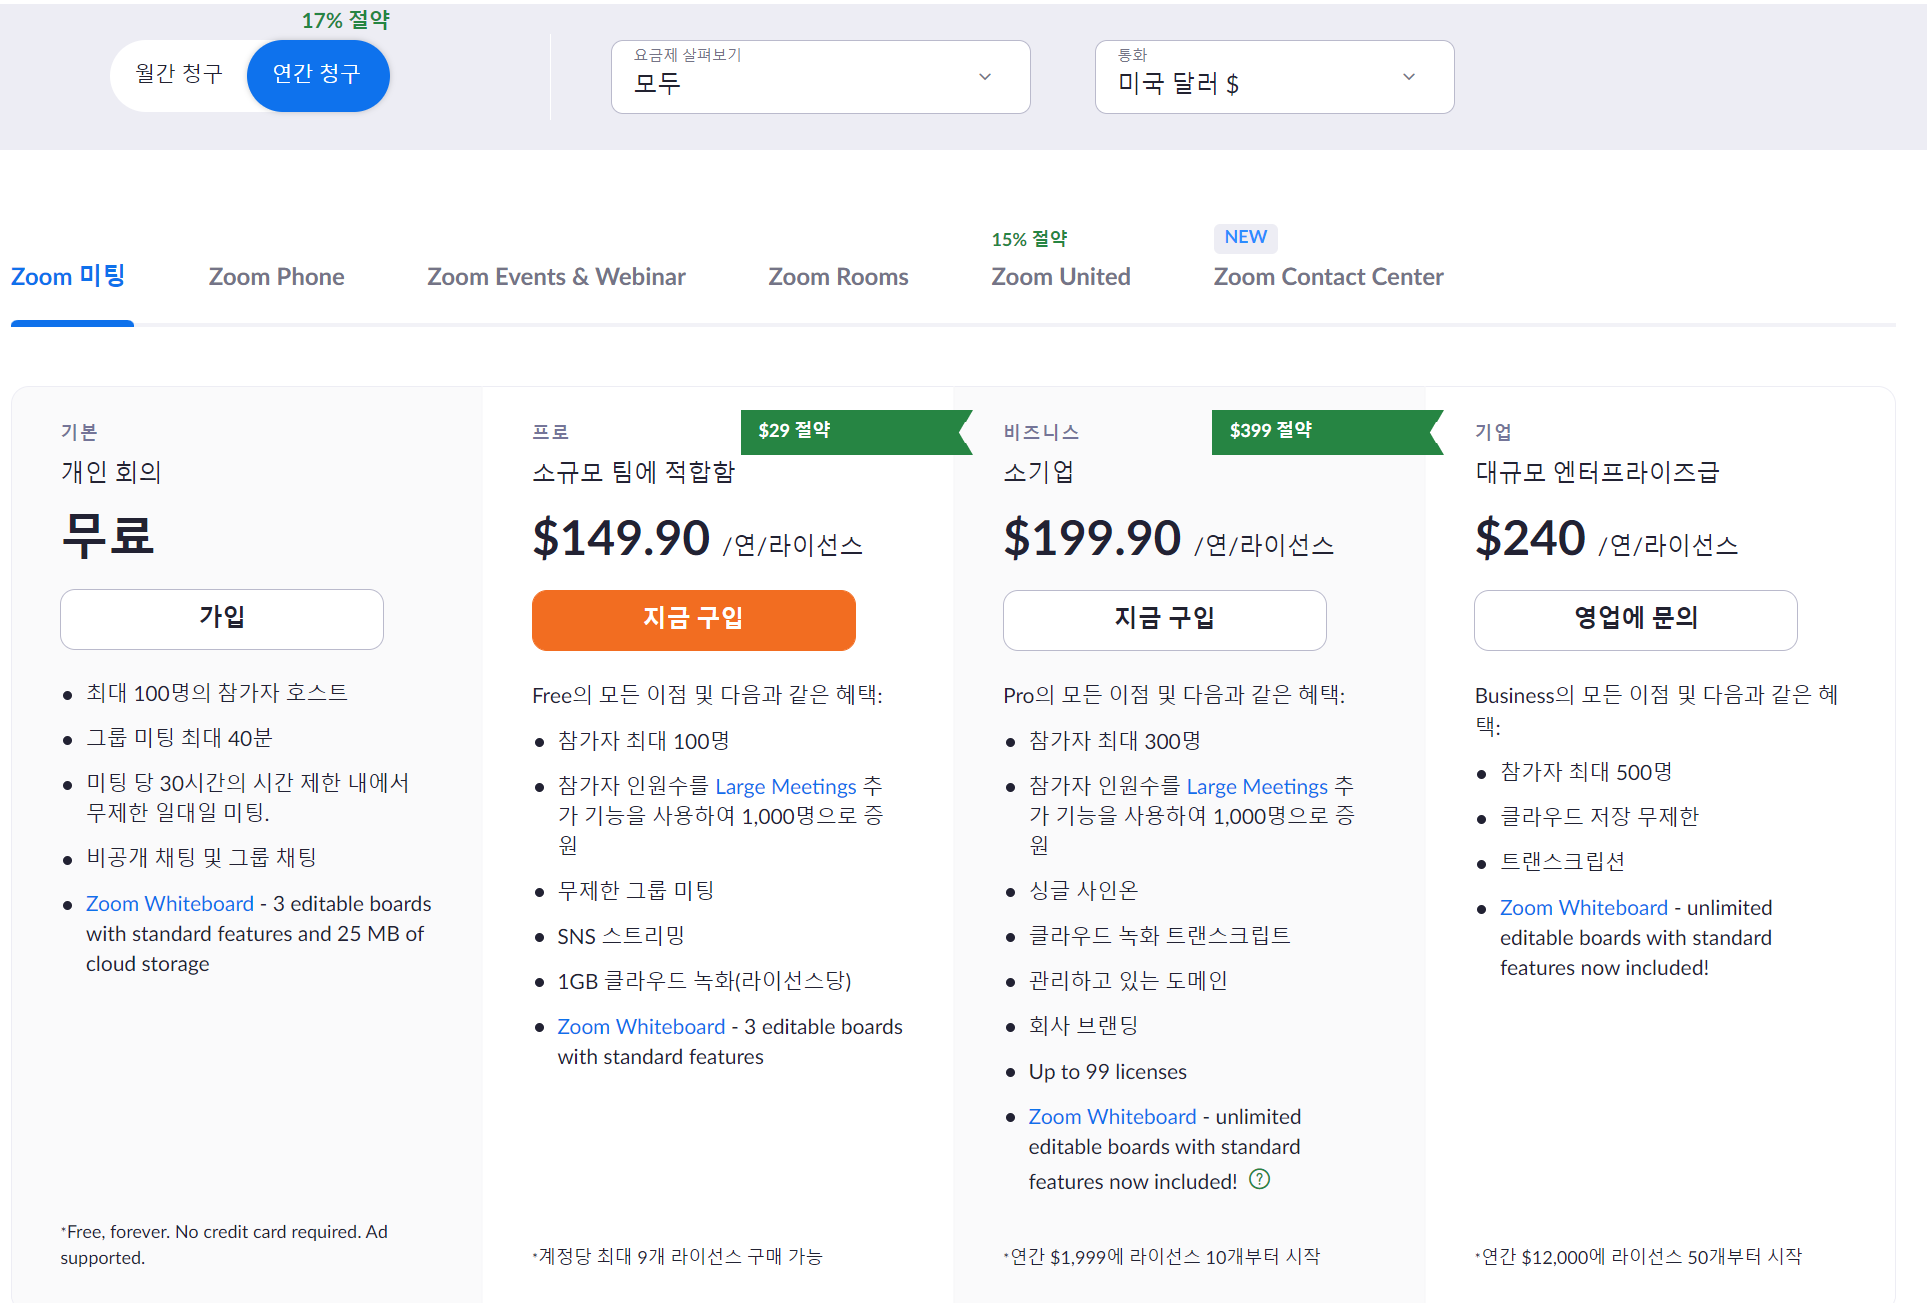Click the '연간 $1,999' footnote under Business

click(x=1164, y=1257)
